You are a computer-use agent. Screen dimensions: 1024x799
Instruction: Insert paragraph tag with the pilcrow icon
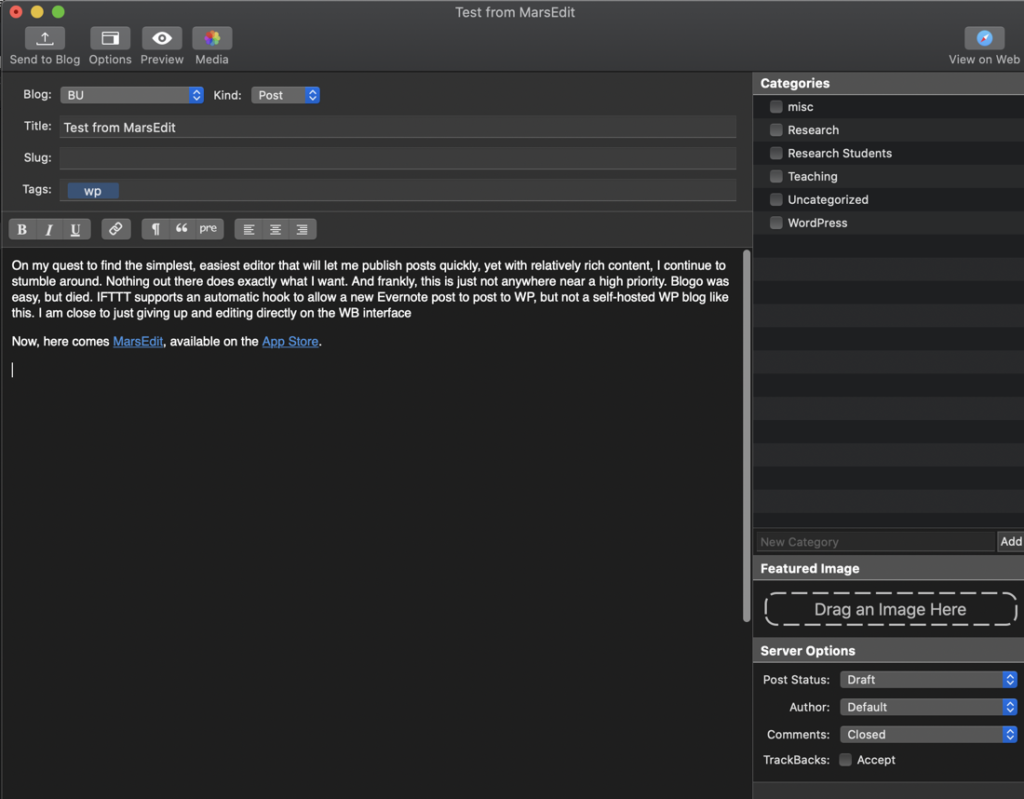(x=155, y=229)
